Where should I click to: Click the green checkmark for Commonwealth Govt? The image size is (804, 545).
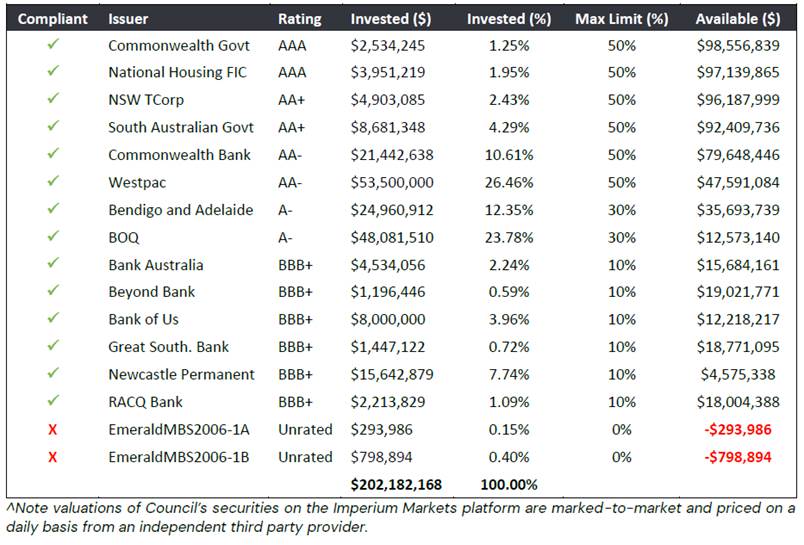(53, 45)
